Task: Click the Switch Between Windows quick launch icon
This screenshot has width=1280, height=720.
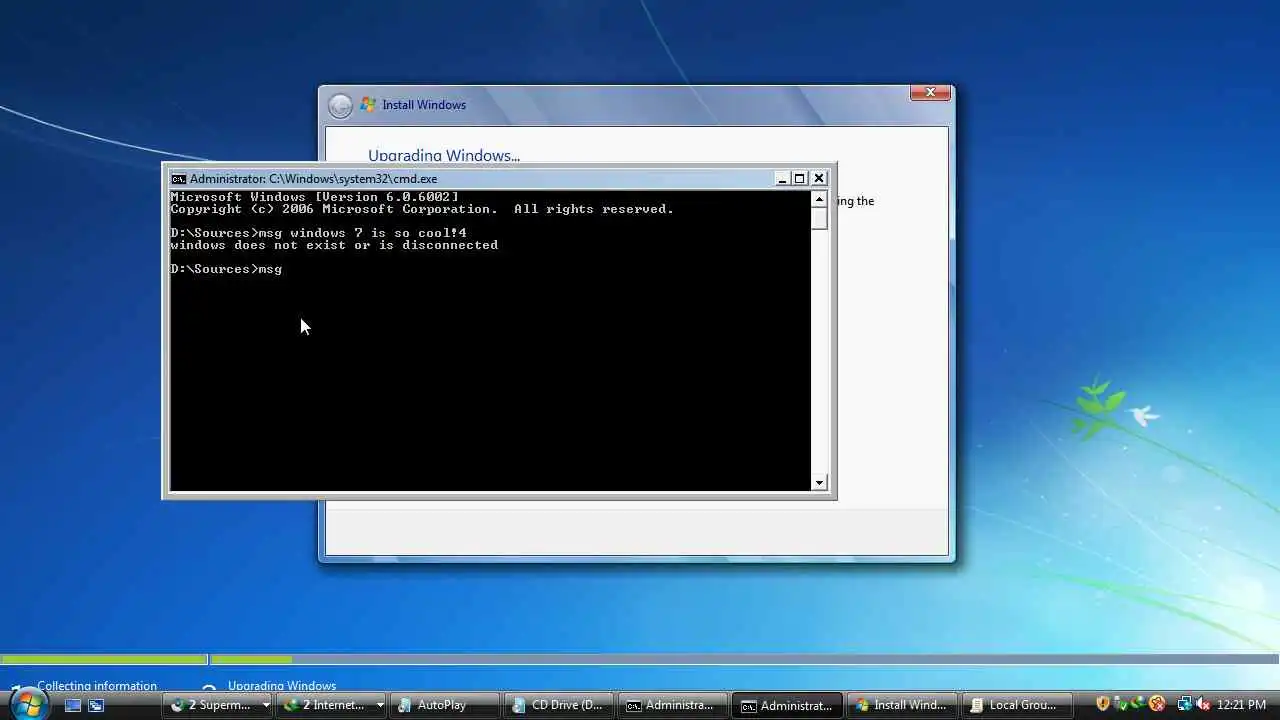Action: tap(96, 705)
